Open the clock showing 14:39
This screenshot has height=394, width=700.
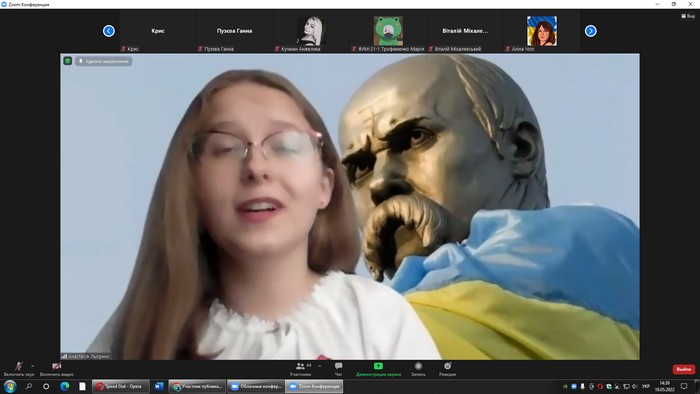coord(665,386)
